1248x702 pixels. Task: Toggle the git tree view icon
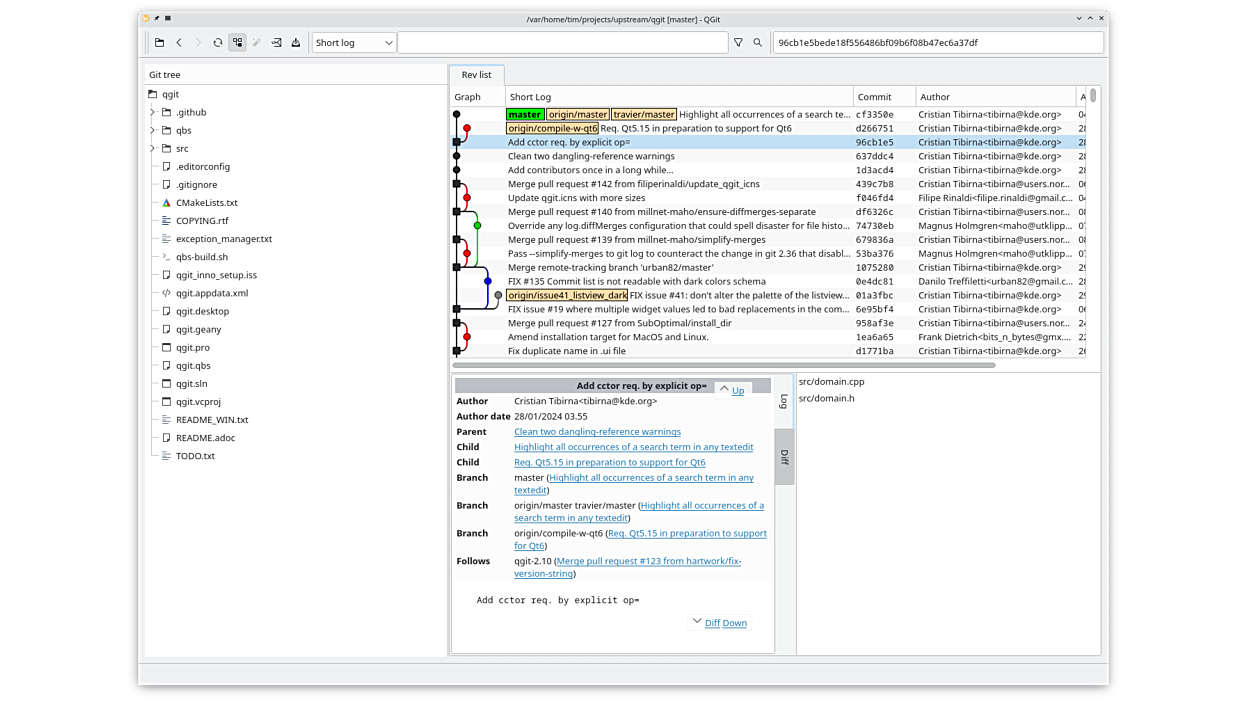click(237, 43)
